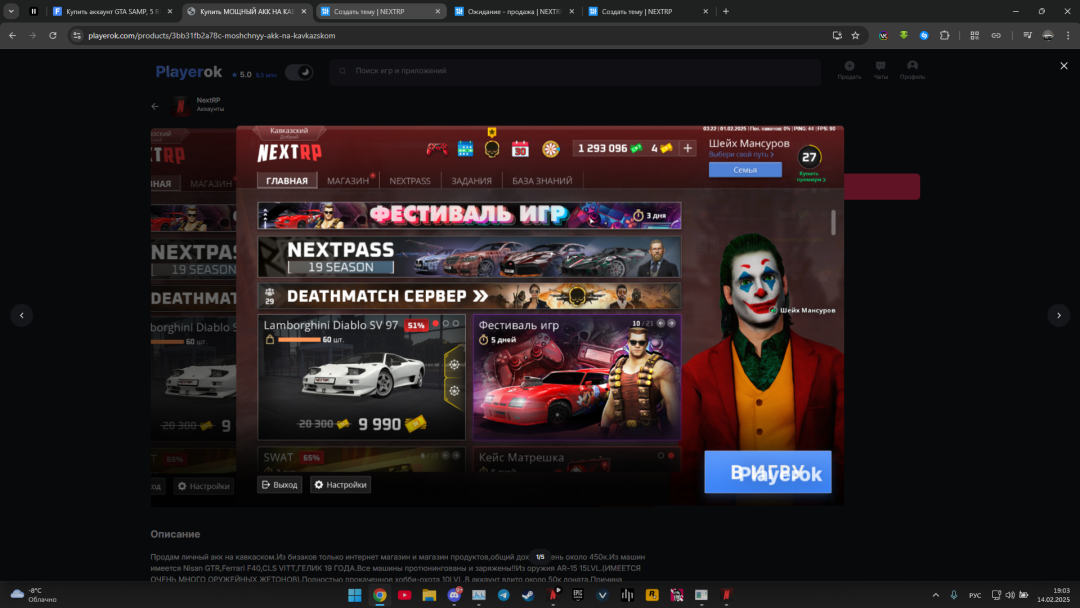Screen dimensions: 1080x608
Task: Close the image lightbox viewer
Action: (x=1063, y=66)
